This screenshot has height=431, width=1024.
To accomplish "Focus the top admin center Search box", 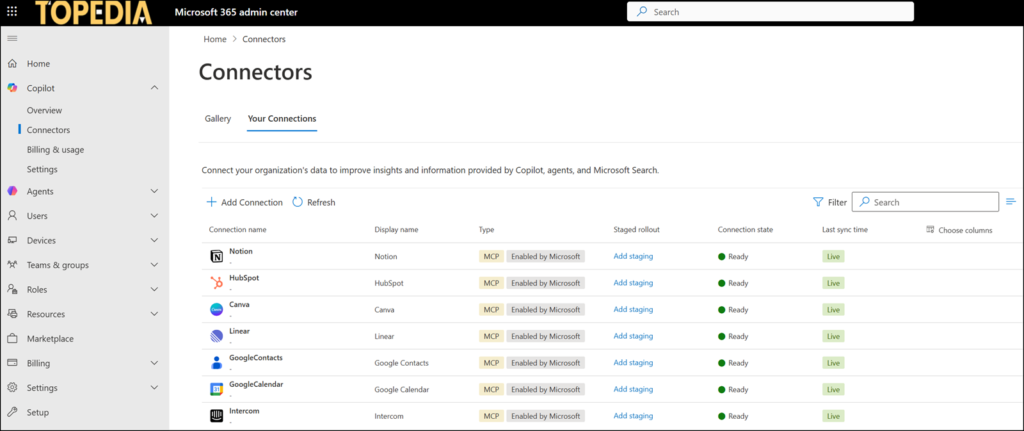I will point(770,12).
